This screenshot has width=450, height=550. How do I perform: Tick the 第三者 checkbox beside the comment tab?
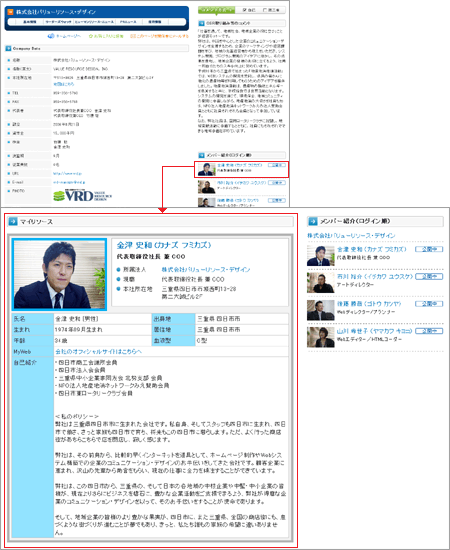(x=265, y=10)
